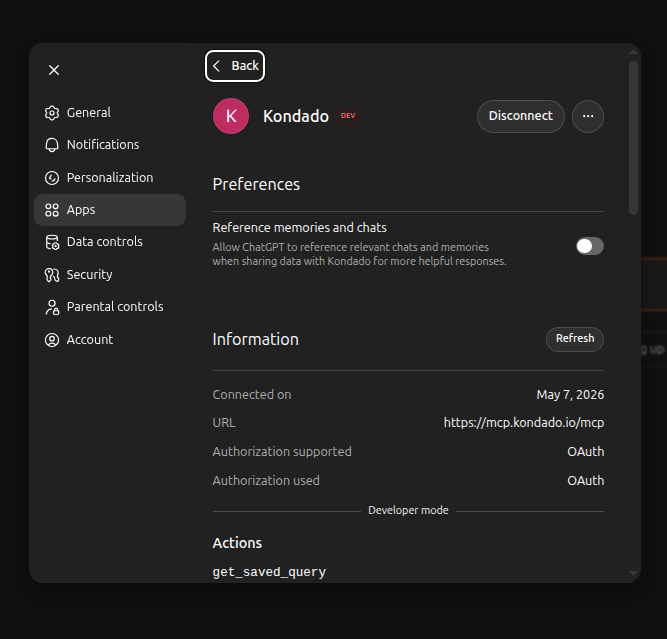Screen dimensions: 667x639
Task: Click the Account profile icon
Action: click(52, 340)
